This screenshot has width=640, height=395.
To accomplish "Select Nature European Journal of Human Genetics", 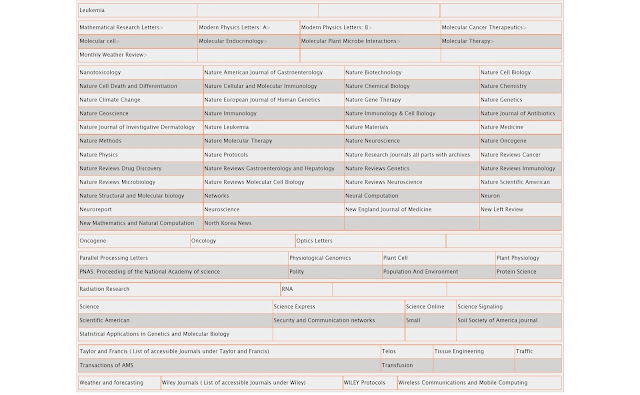I will (x=262, y=100).
